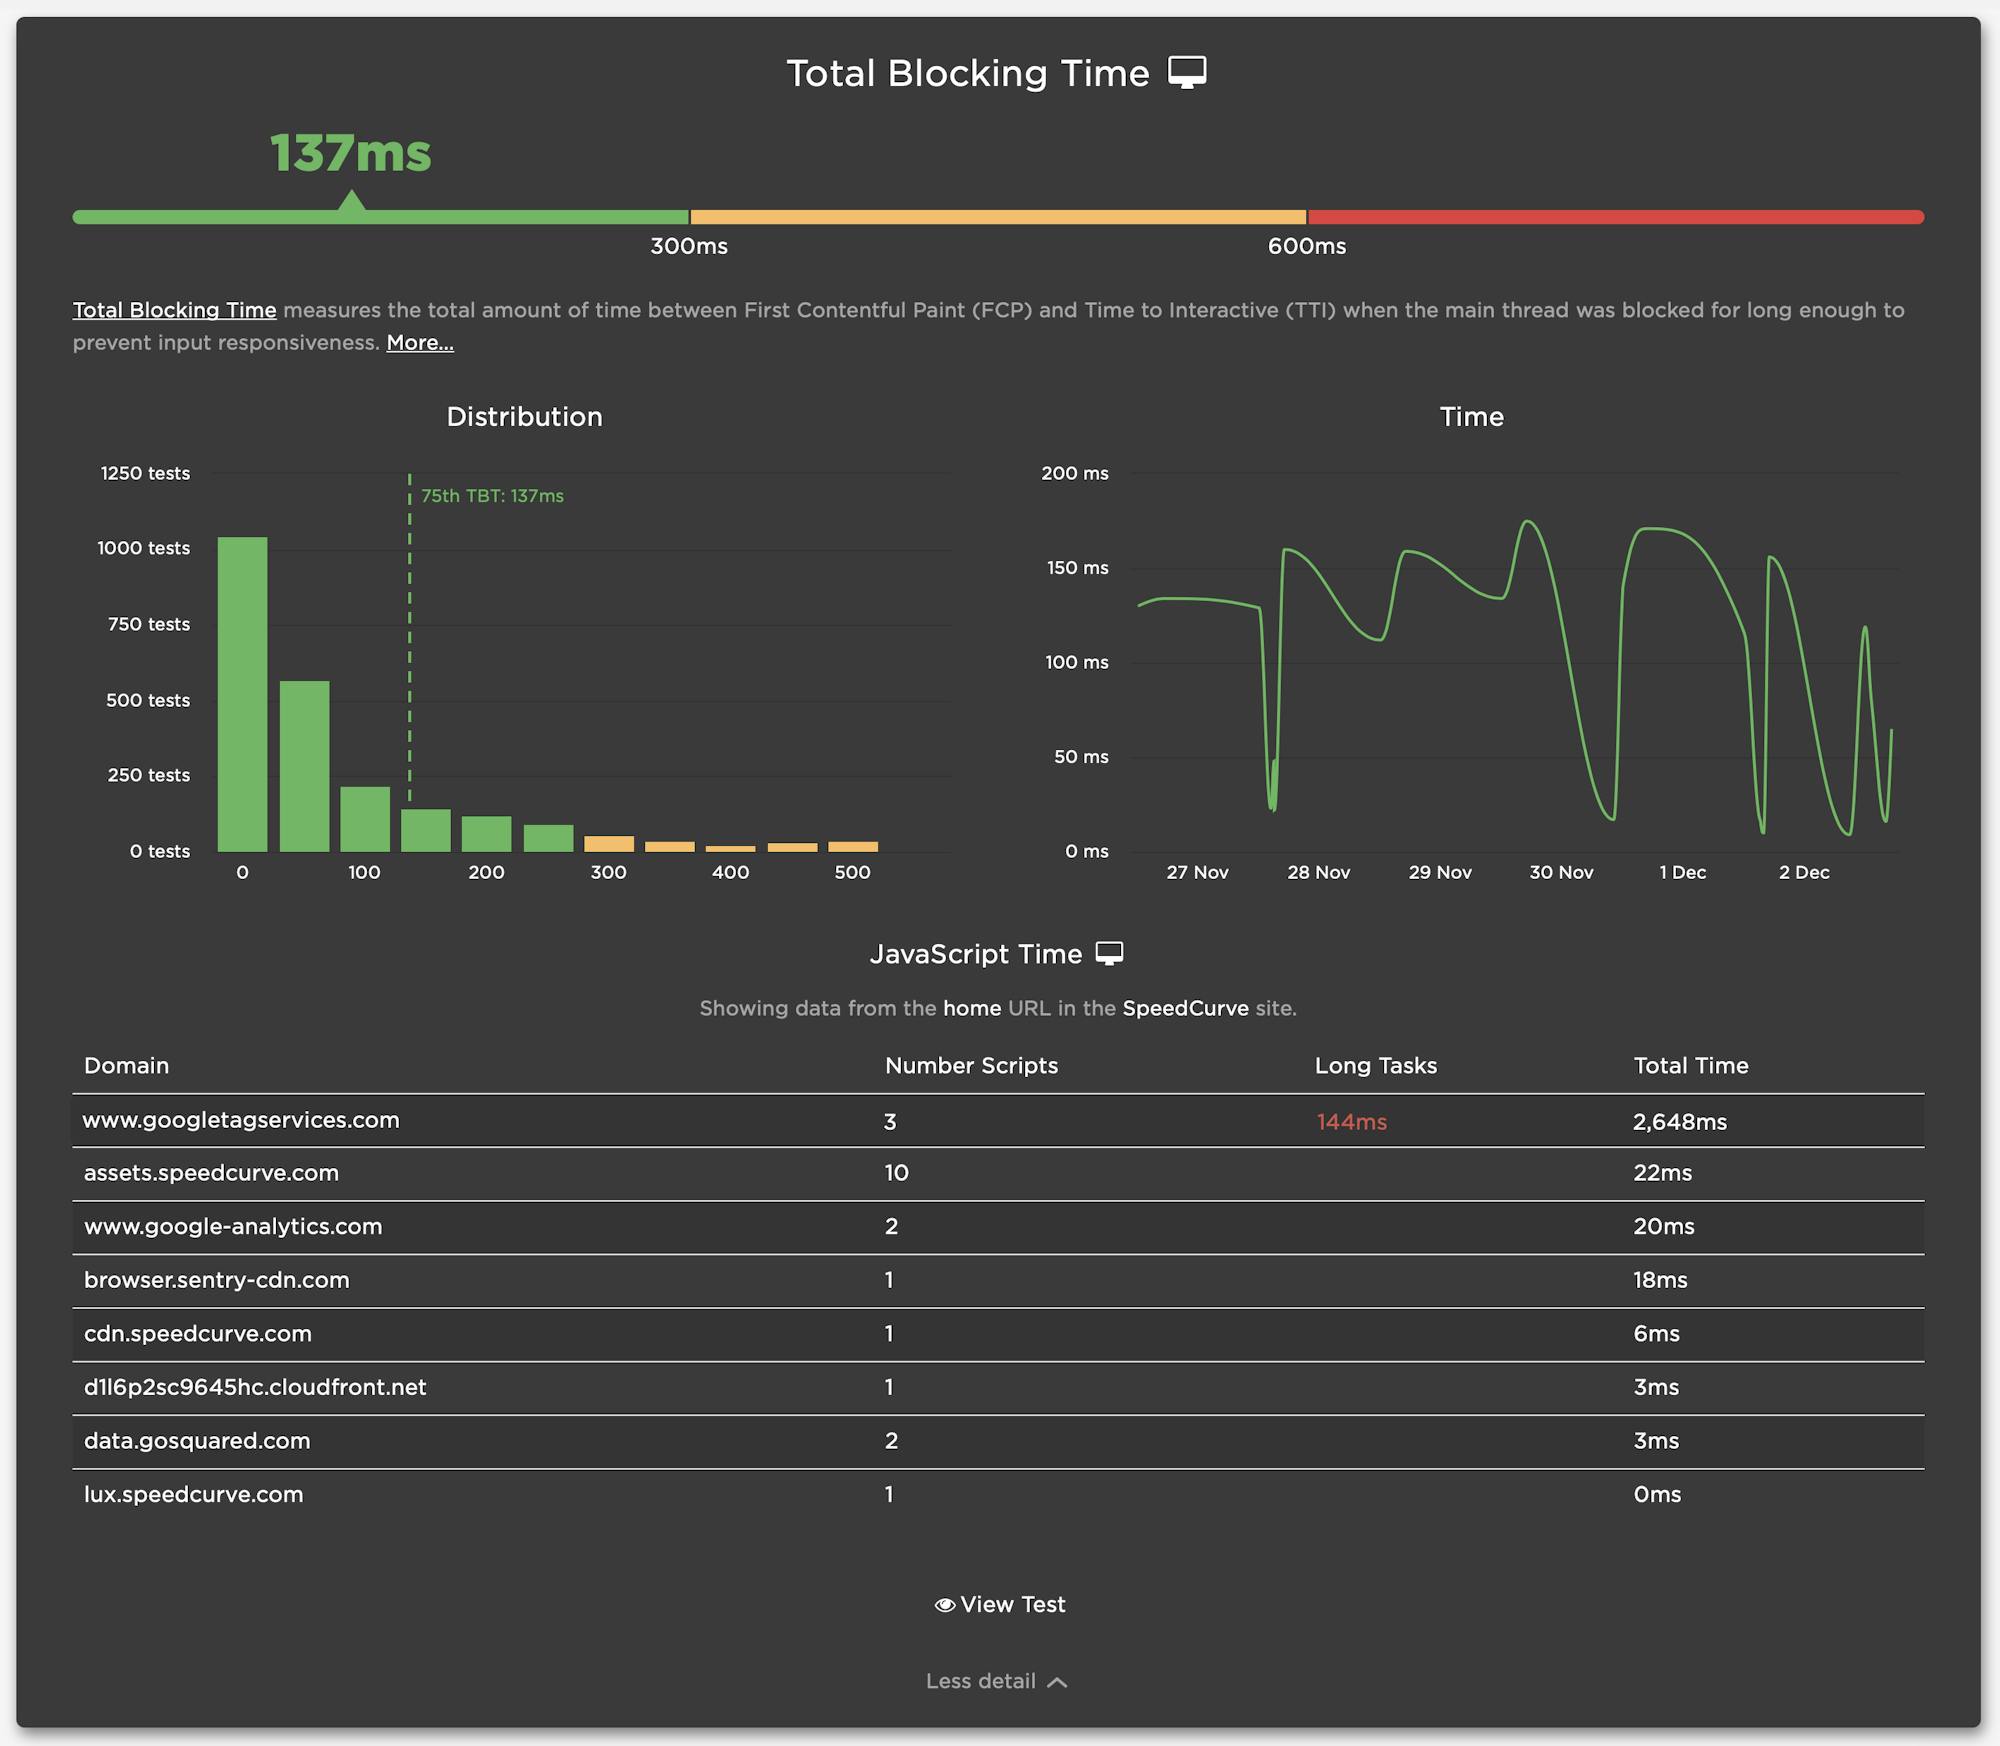The image size is (2000, 1746).
Task: Click the eye icon beside View Test
Action: [x=944, y=1605]
